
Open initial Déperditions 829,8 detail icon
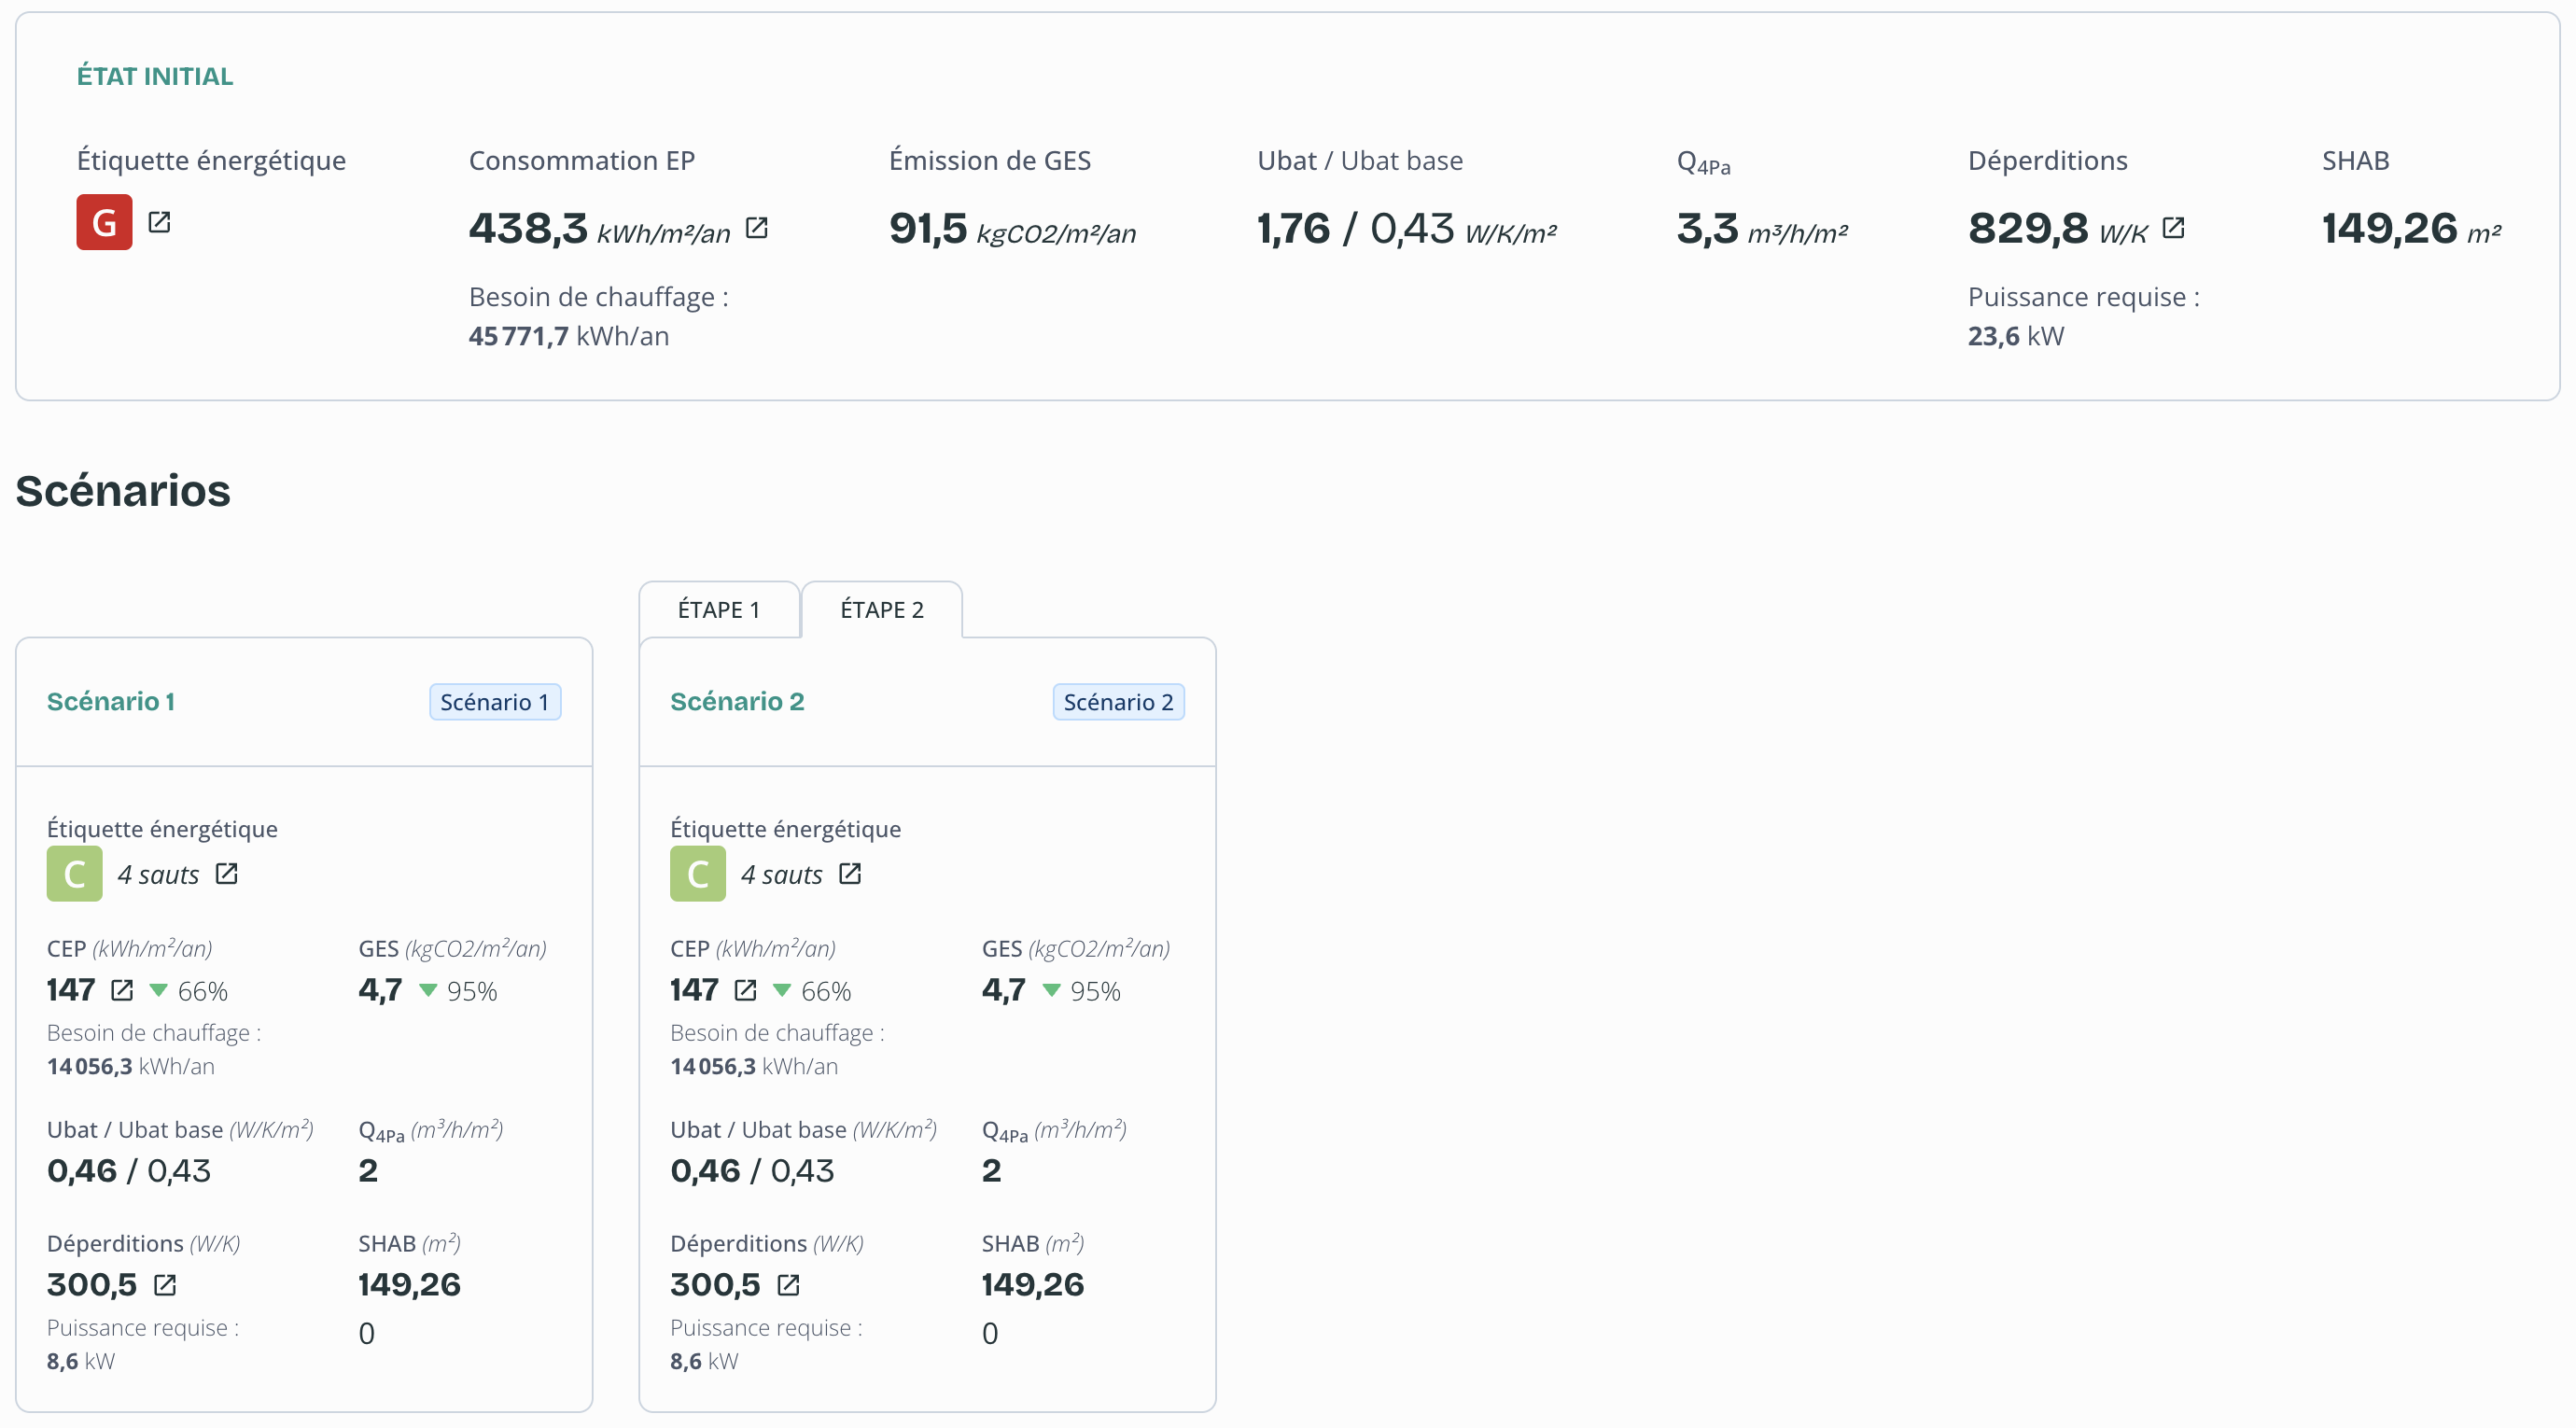click(2172, 229)
